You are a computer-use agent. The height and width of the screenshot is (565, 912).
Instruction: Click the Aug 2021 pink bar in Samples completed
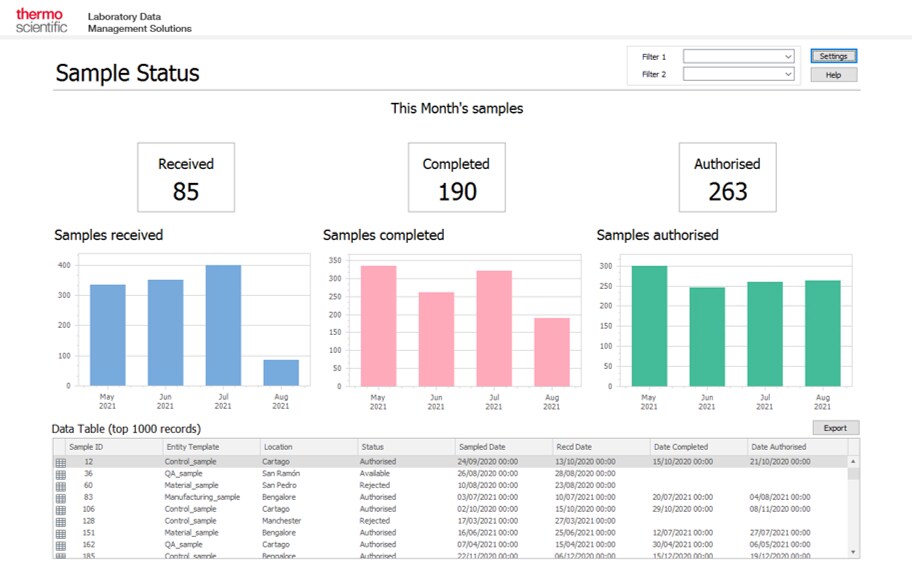click(x=551, y=351)
